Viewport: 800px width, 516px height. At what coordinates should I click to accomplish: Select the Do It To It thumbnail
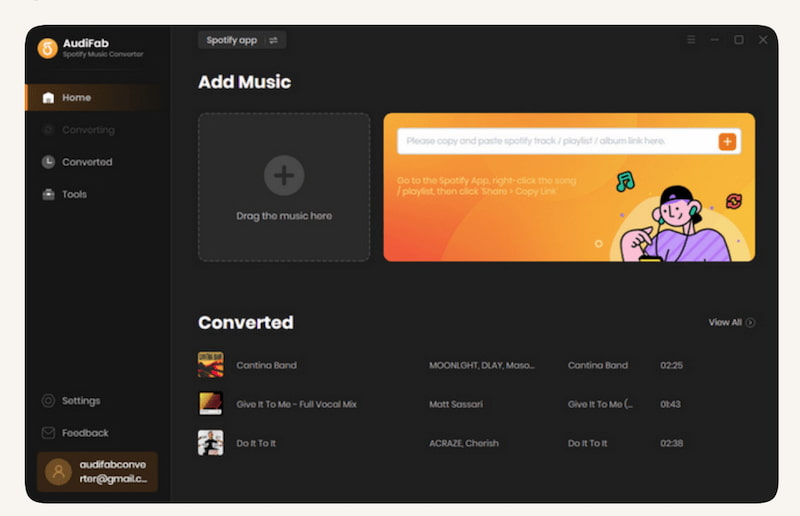click(x=211, y=443)
